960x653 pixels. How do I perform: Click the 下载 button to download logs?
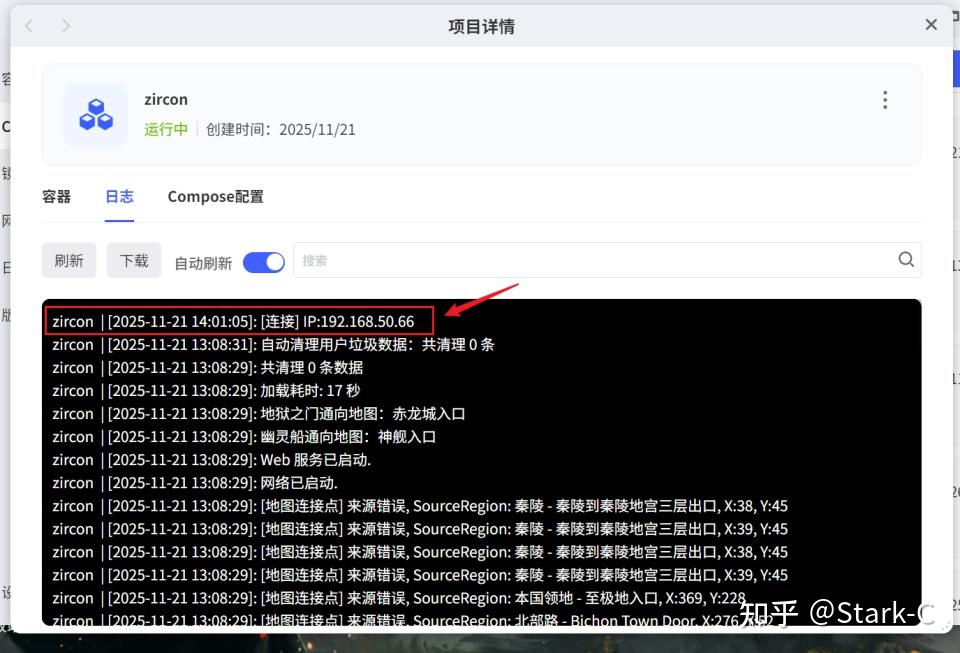pyautogui.click(x=134, y=260)
